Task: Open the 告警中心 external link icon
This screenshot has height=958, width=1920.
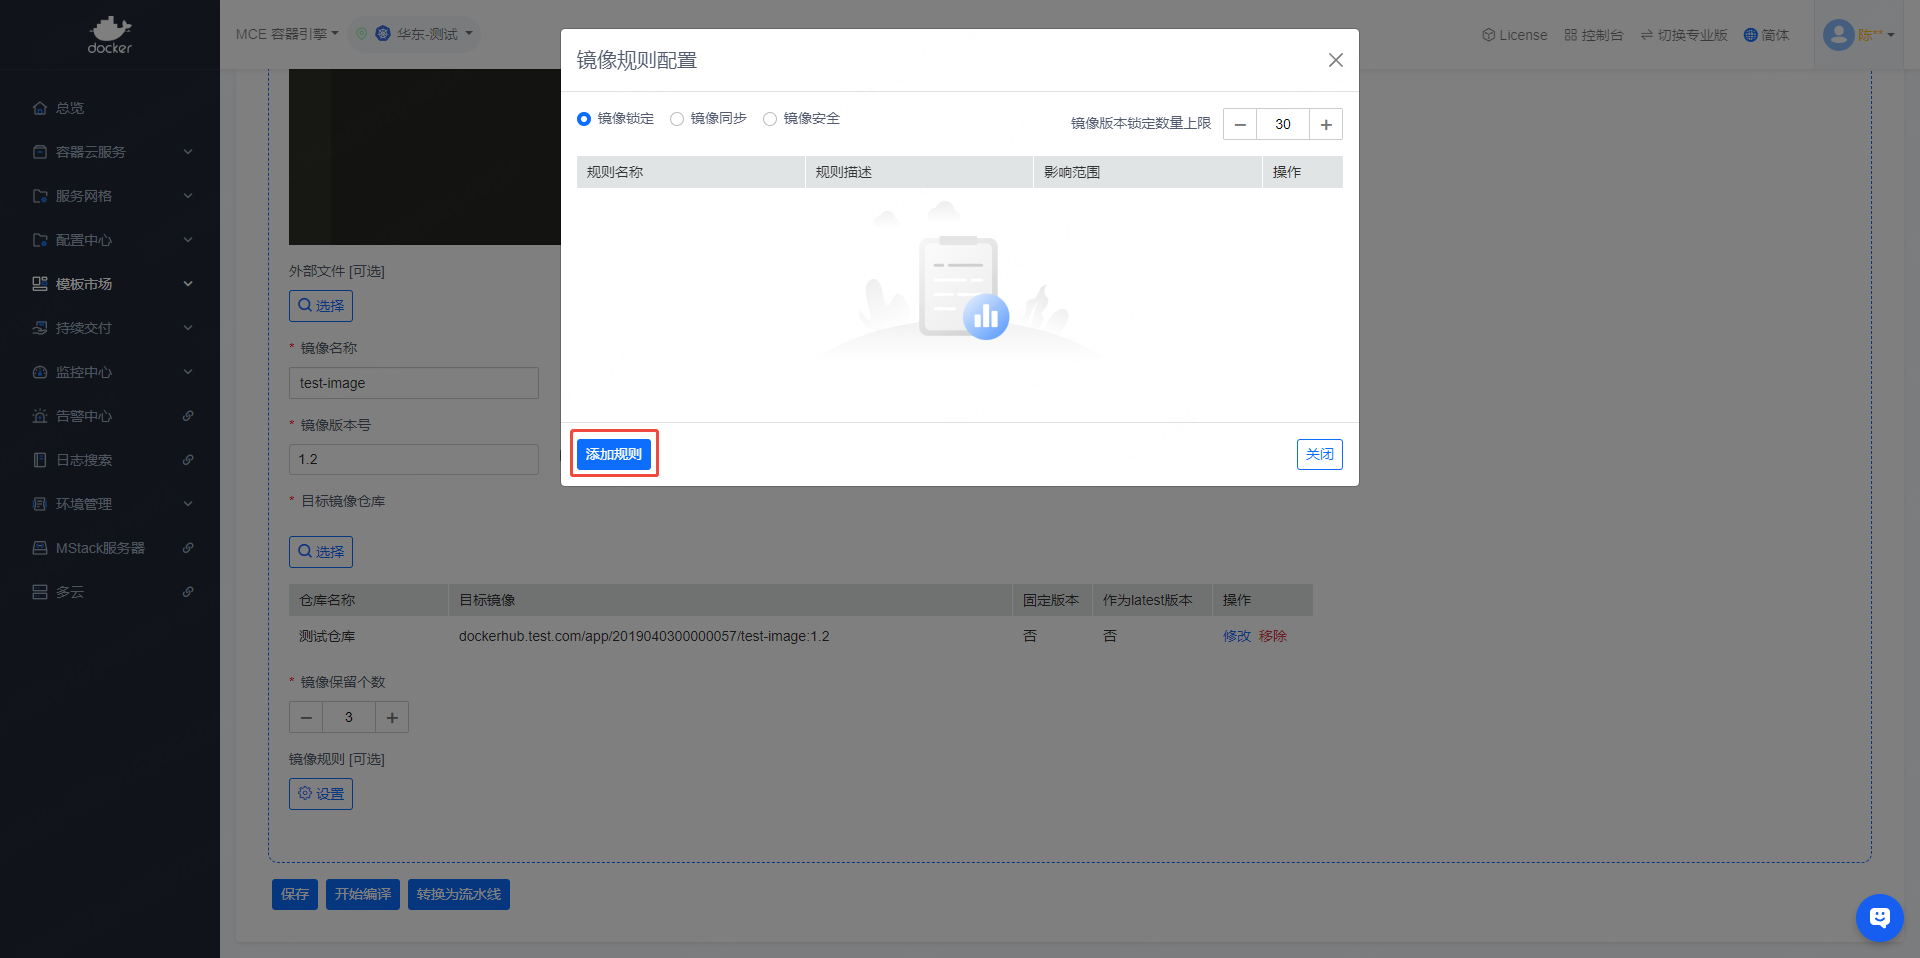Action: click(188, 416)
